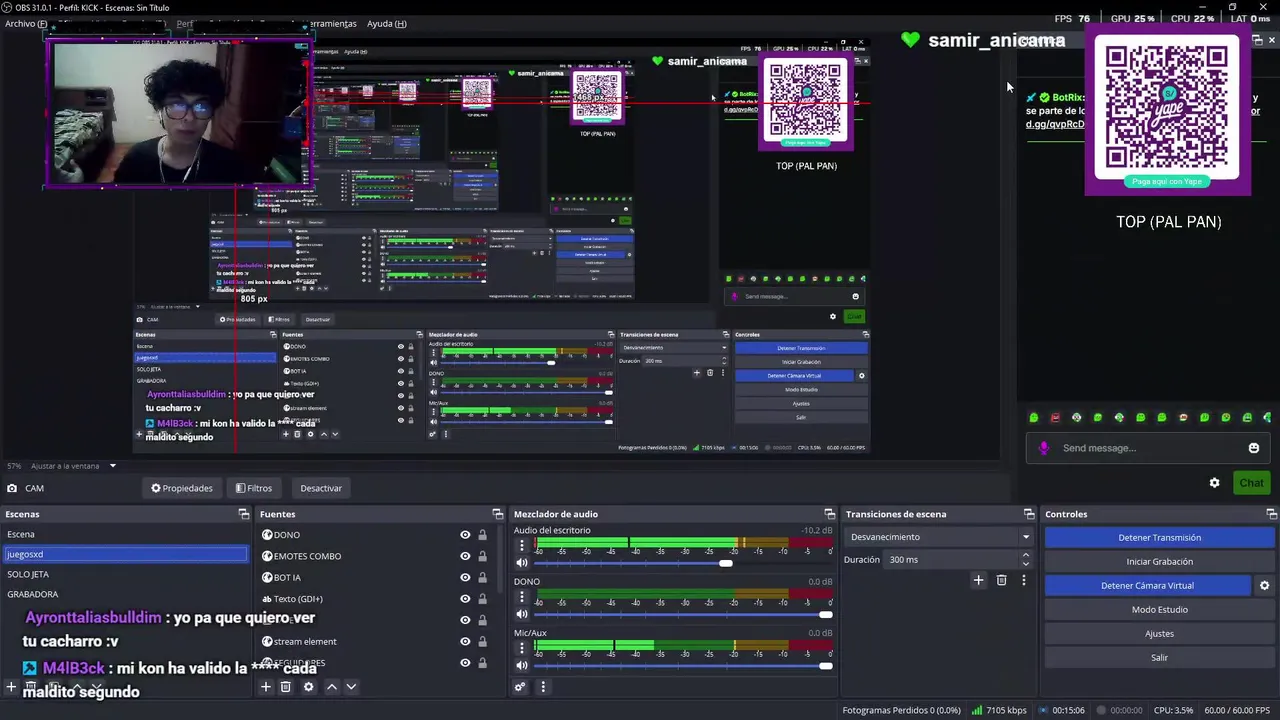Open Desvanecimiento transition dropdown
The image size is (1280, 720).
point(939,537)
